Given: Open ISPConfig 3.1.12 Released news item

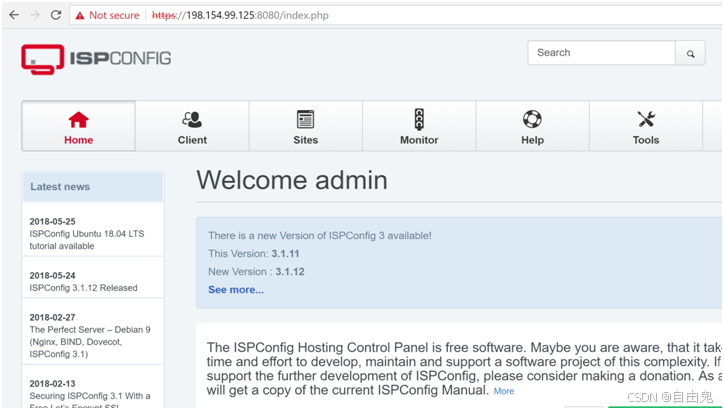Looking at the screenshot, I should (x=84, y=288).
